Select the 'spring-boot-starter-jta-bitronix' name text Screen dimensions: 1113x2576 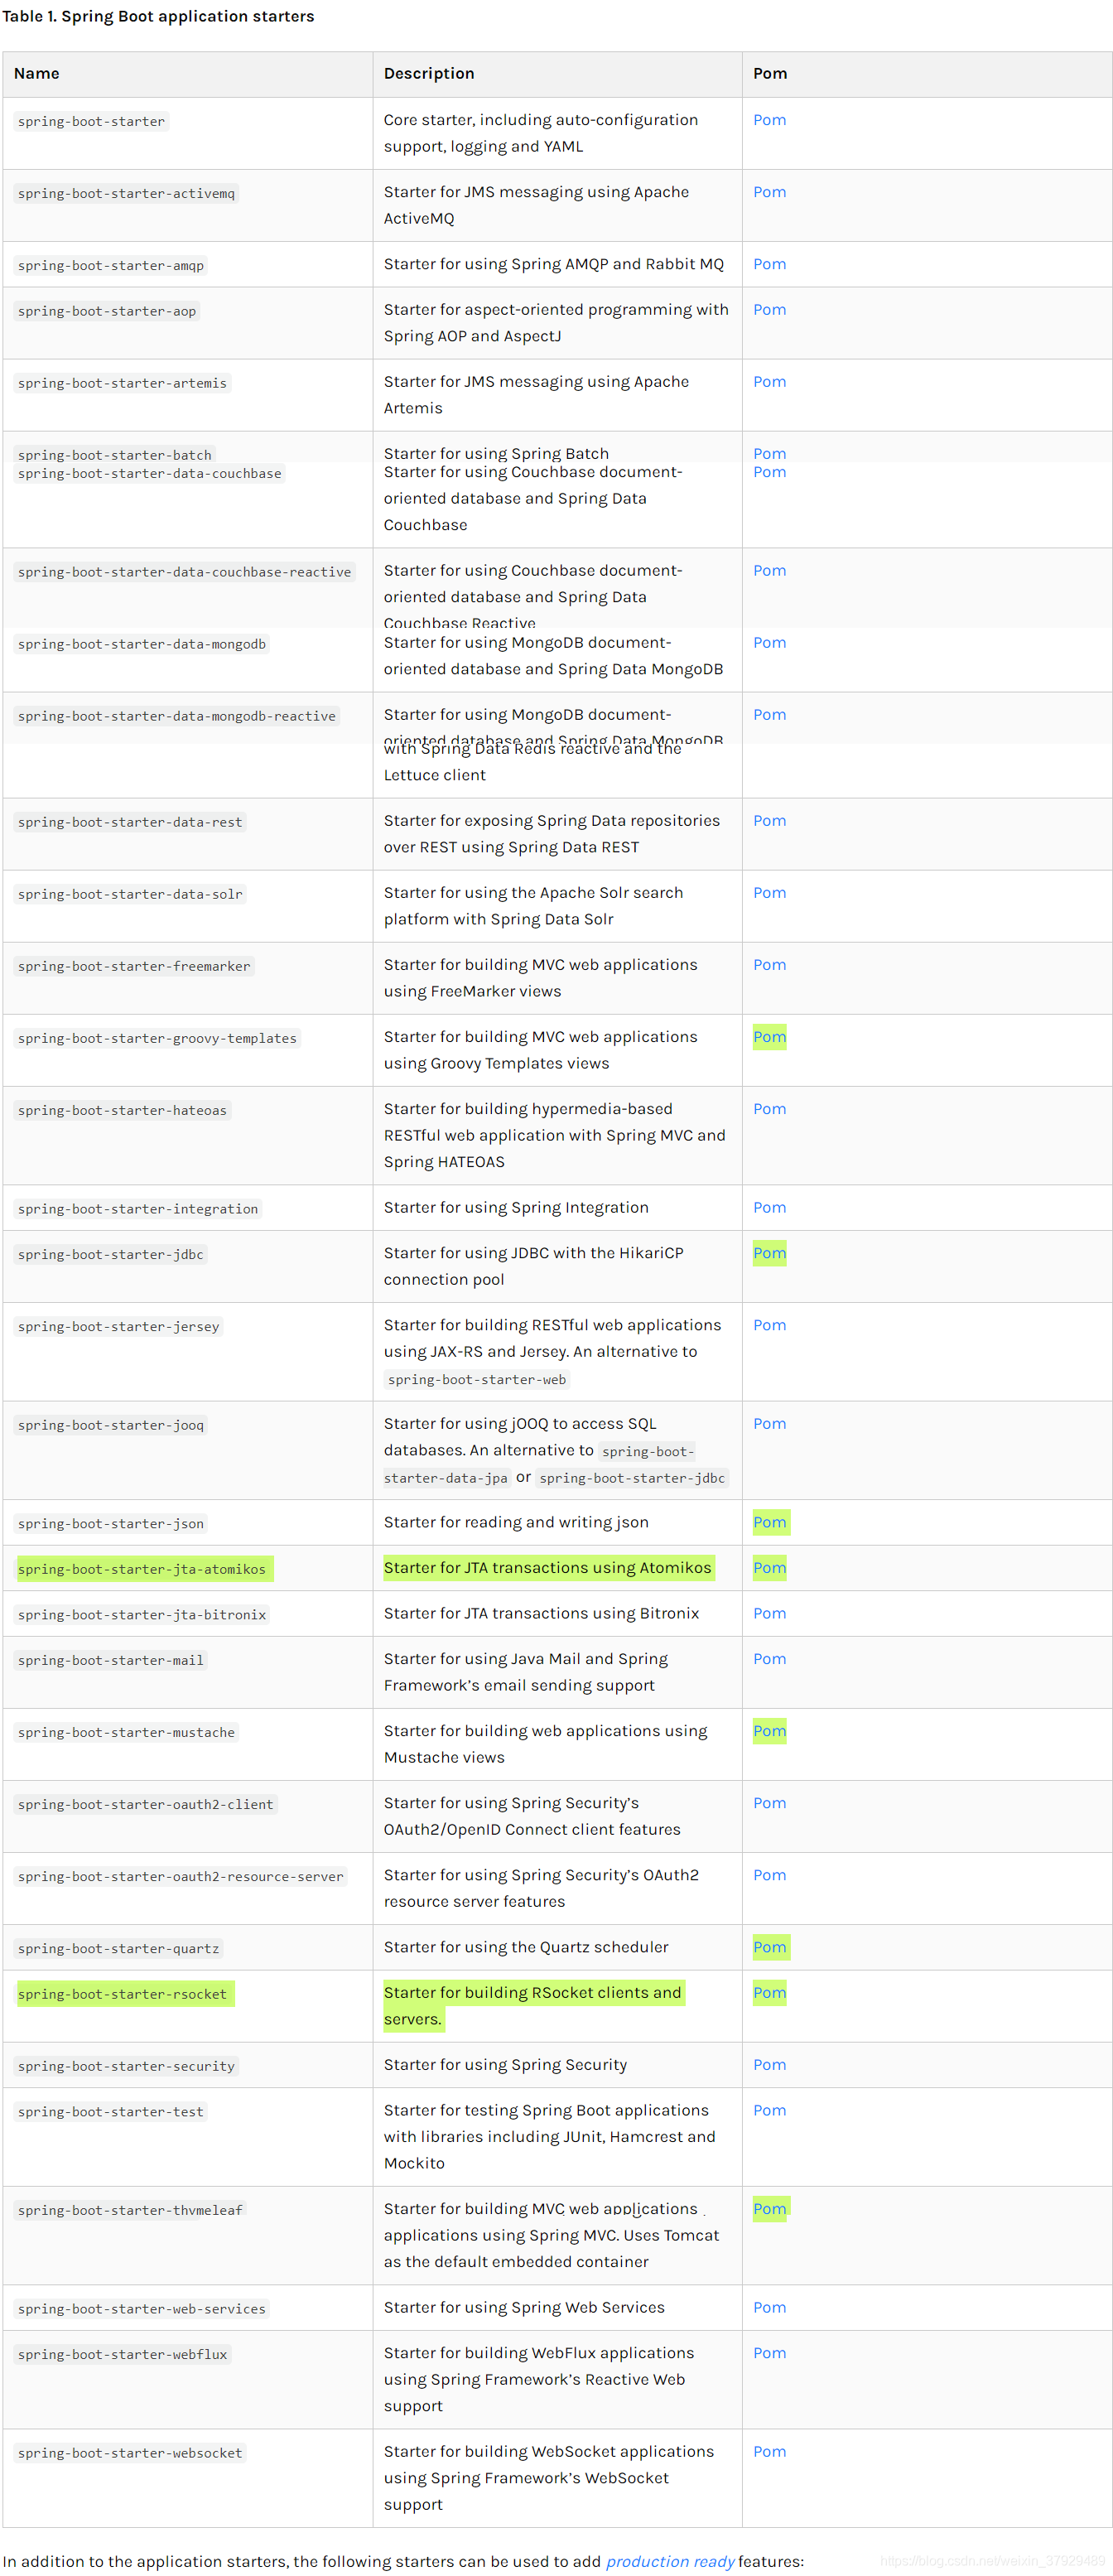tap(142, 1615)
